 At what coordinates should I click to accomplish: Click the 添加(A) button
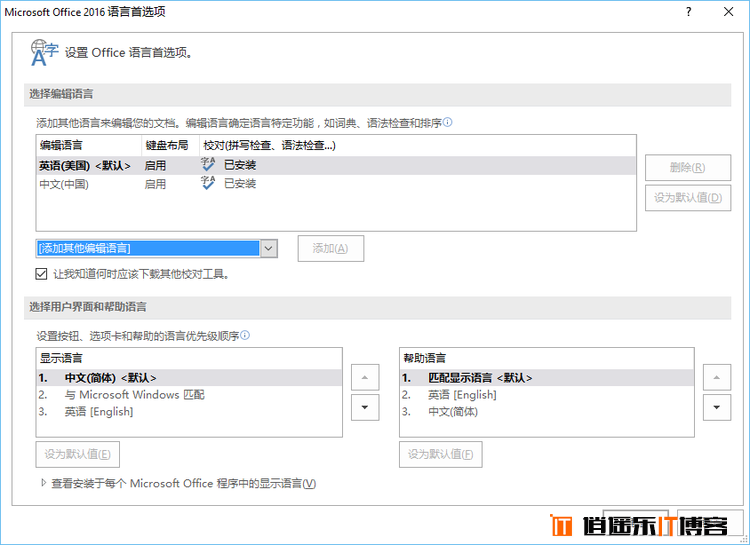click(331, 248)
